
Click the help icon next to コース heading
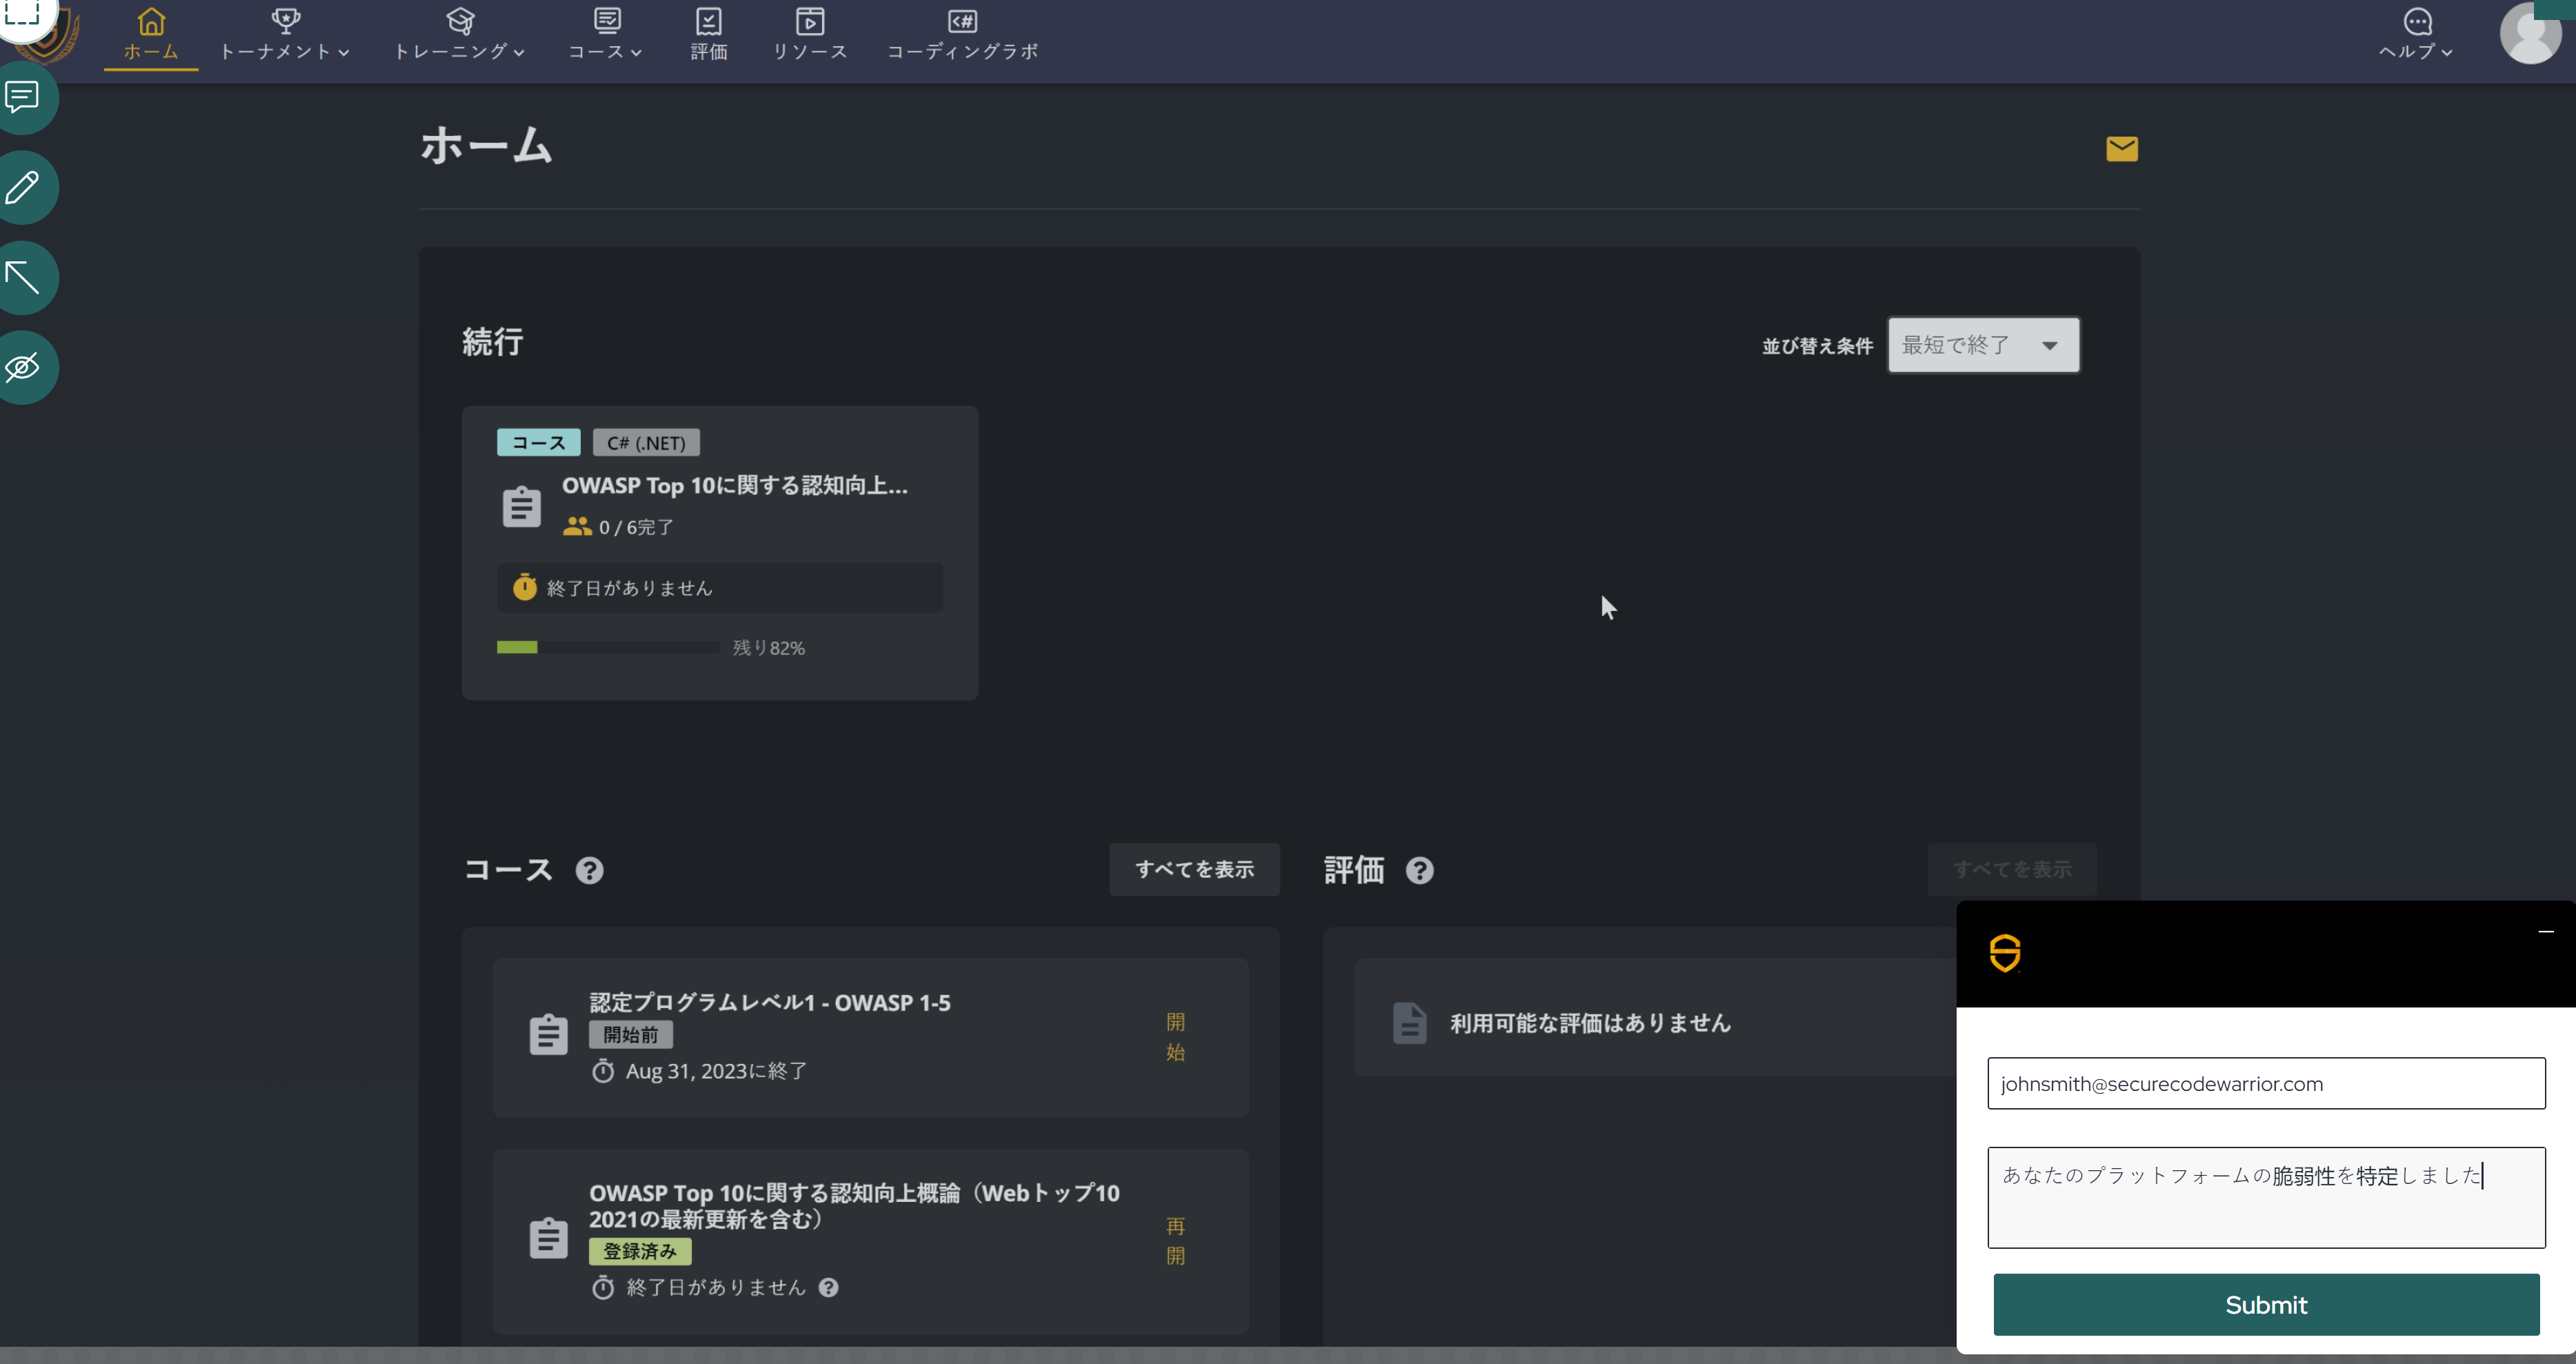[589, 870]
